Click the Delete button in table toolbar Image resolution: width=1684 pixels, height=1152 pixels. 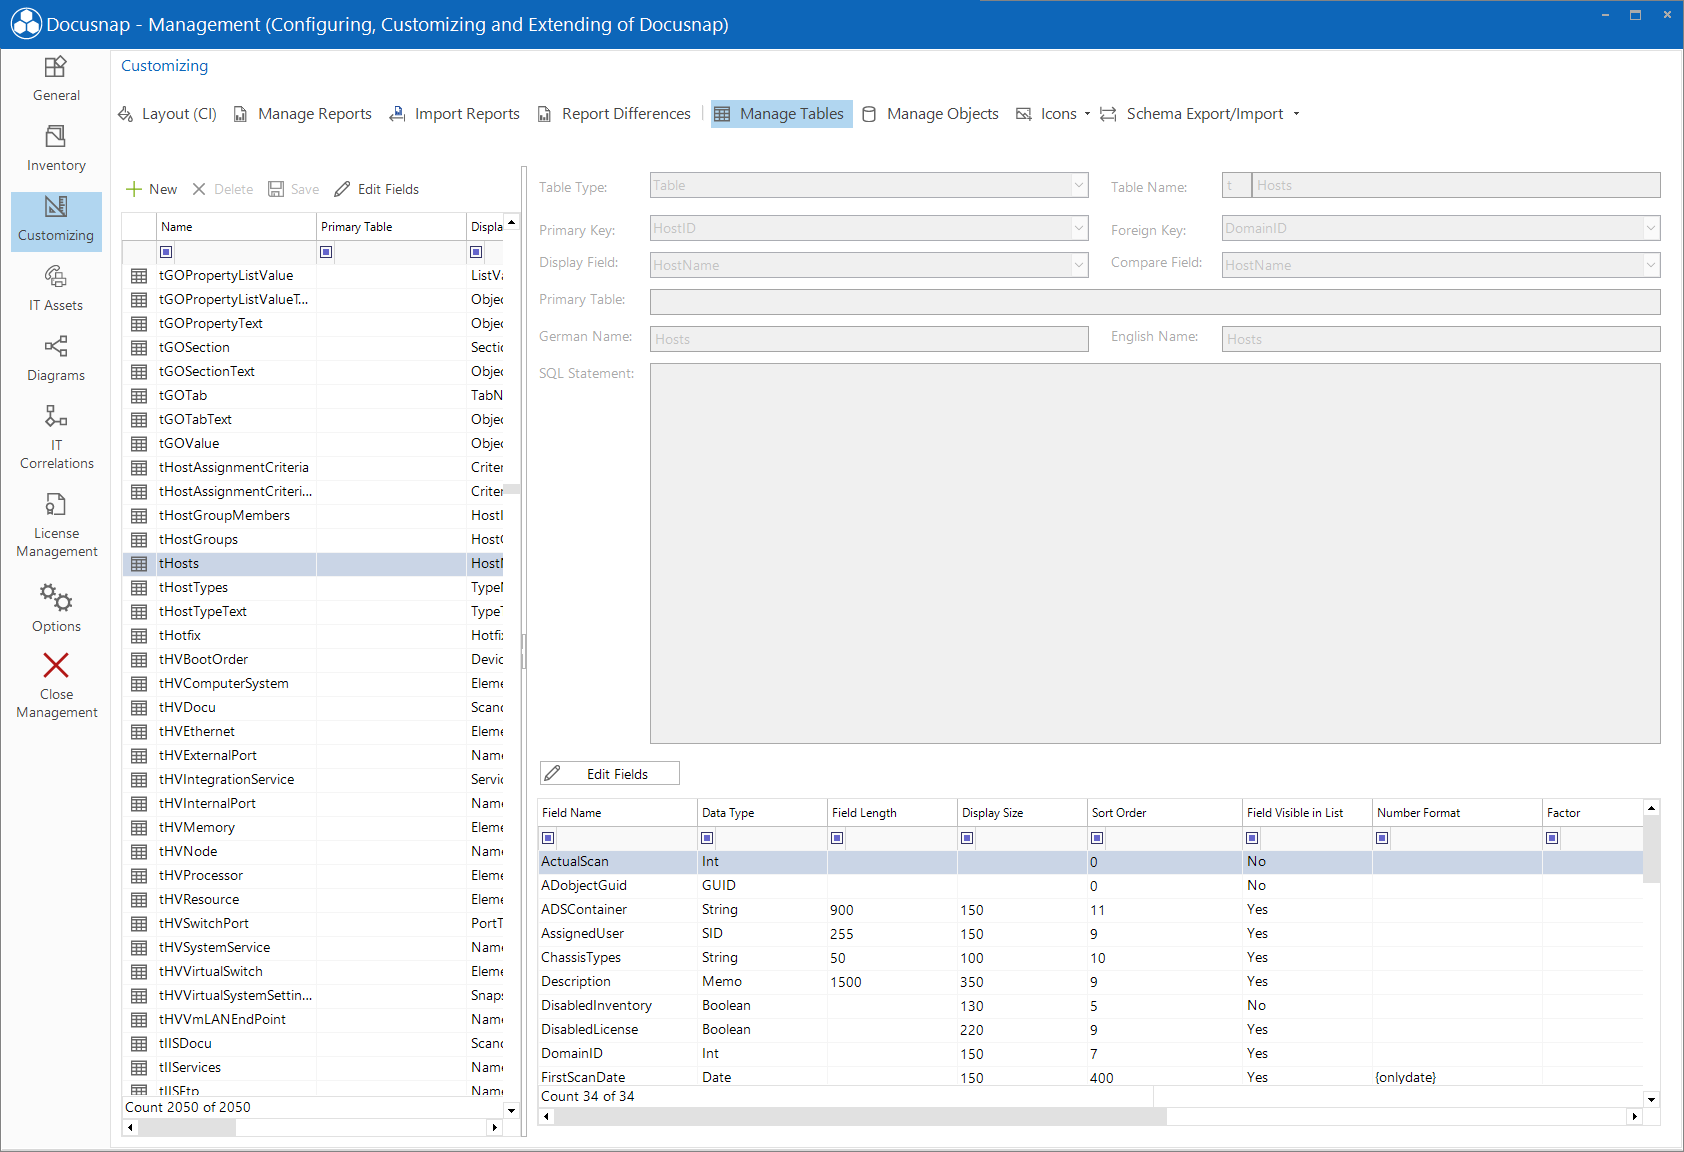tap(223, 189)
